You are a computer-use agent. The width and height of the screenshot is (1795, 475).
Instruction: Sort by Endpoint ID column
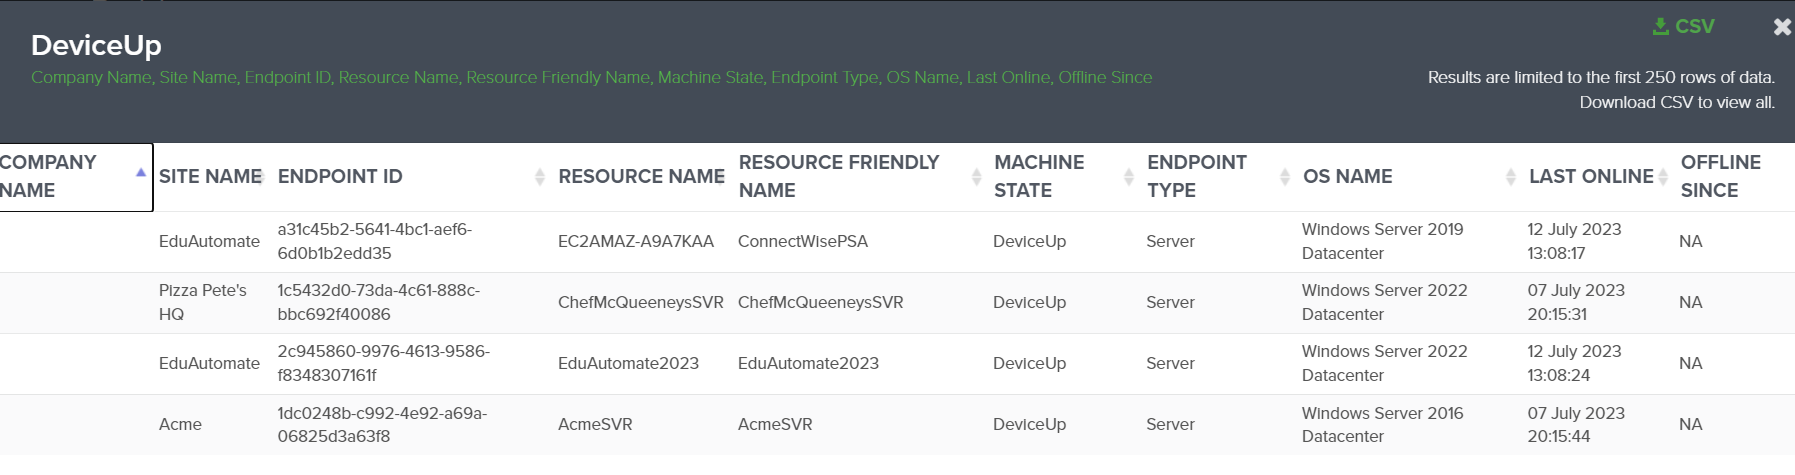[x=412, y=177]
